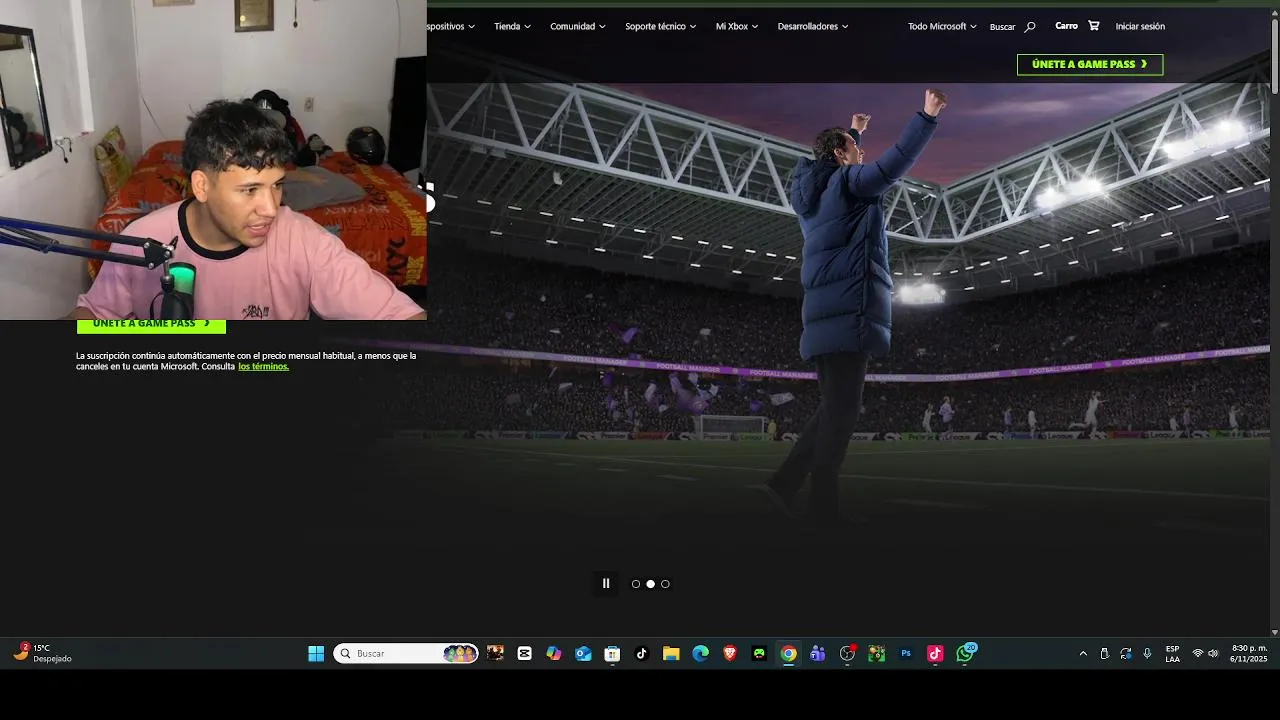The image size is (1280, 720).
Task: Open the Wi-Fi network settings icon
Action: pos(1198,654)
